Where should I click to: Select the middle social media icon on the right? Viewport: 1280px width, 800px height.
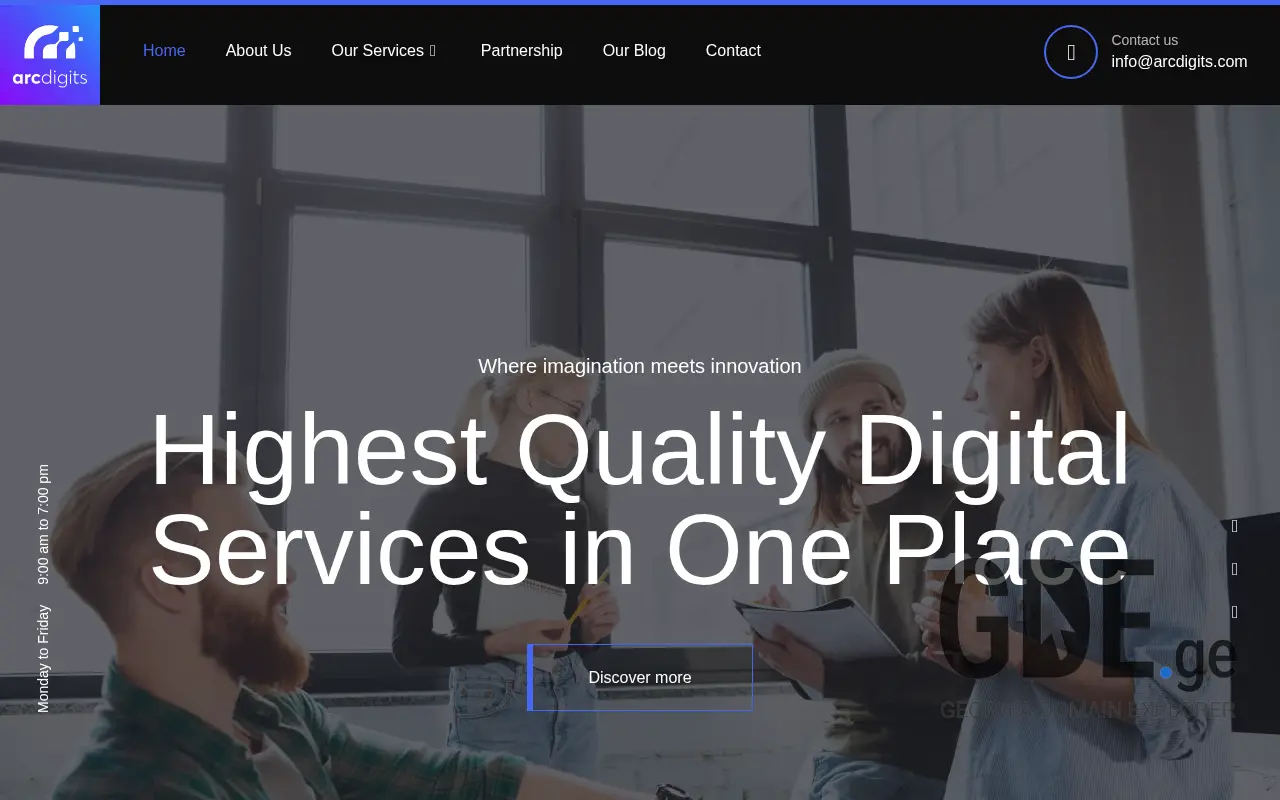coord(1234,568)
